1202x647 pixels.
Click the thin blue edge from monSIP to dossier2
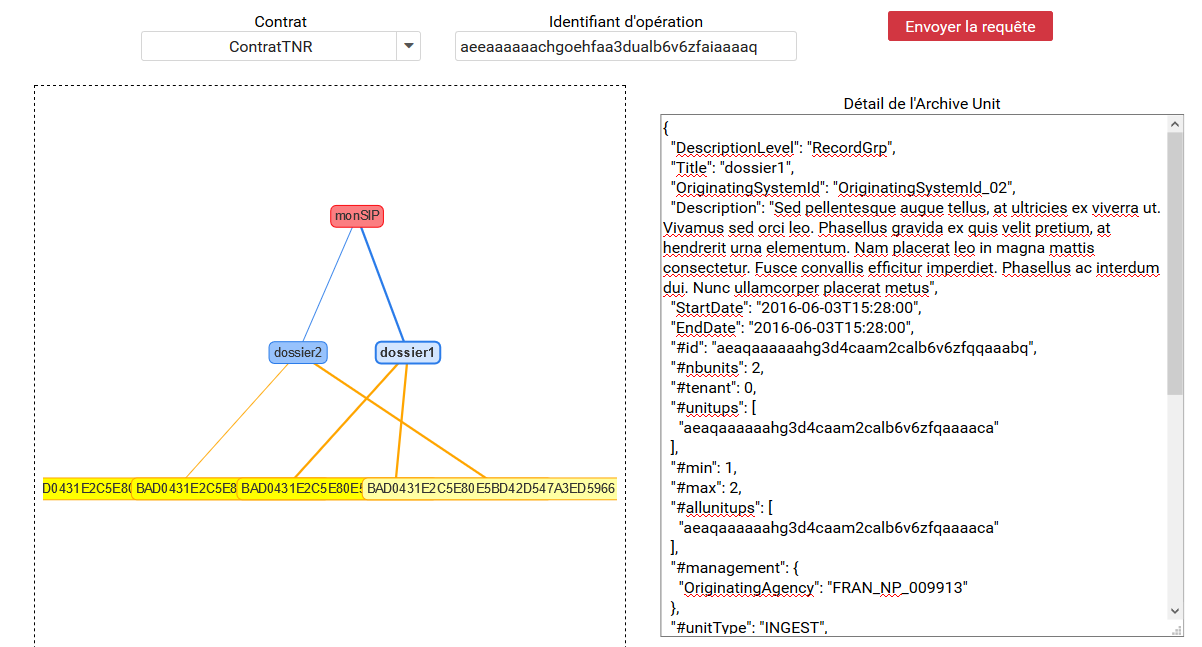(x=328, y=284)
